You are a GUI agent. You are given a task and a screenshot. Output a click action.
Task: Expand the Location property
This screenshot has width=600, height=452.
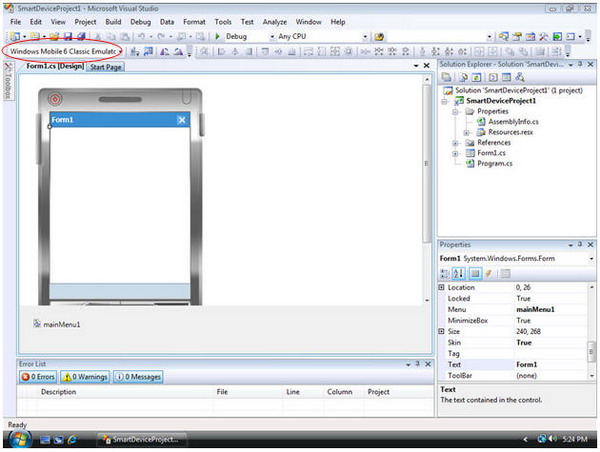[x=441, y=287]
